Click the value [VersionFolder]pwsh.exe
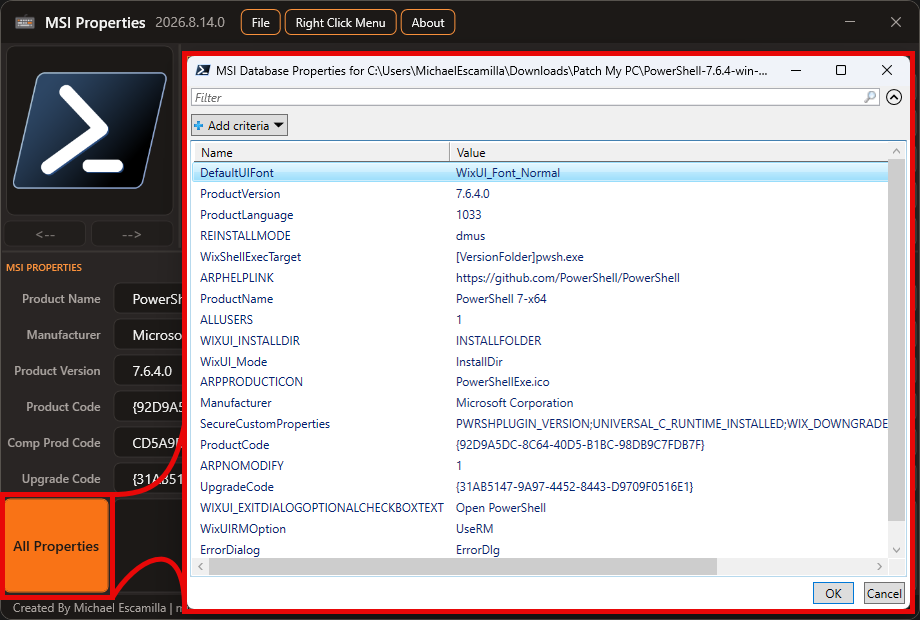Screen dimensions: 920x620 click(x=519, y=257)
